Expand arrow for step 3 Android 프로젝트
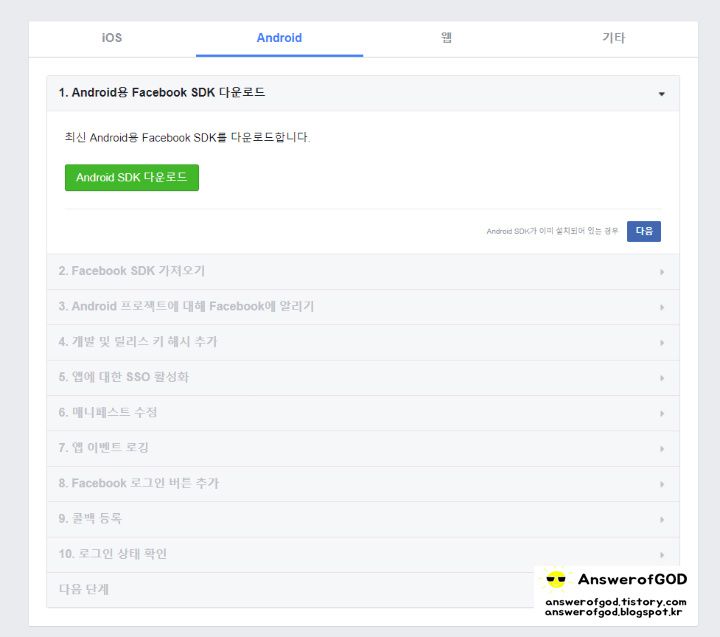The height and width of the screenshot is (637, 720). pos(662,307)
